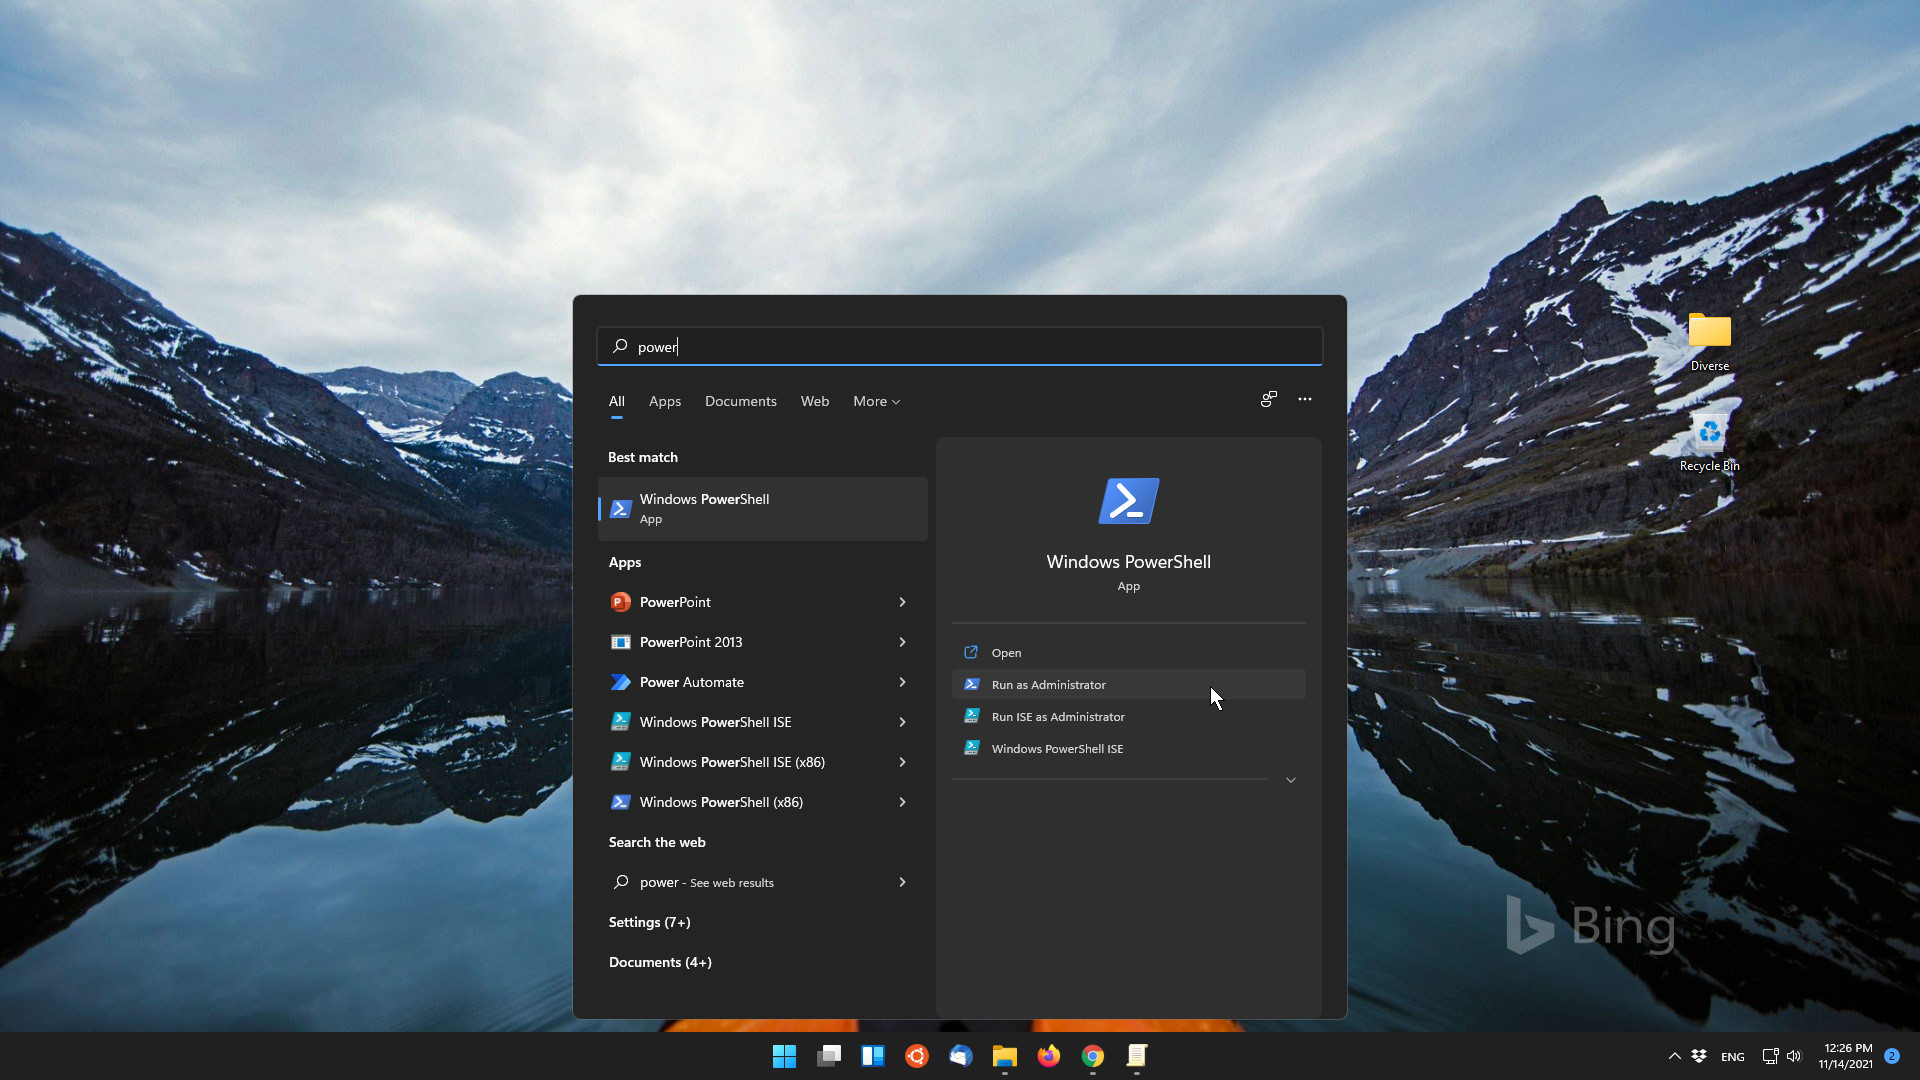Click Open in the PowerShell details pane
The image size is (1920, 1080).
click(x=1129, y=653)
